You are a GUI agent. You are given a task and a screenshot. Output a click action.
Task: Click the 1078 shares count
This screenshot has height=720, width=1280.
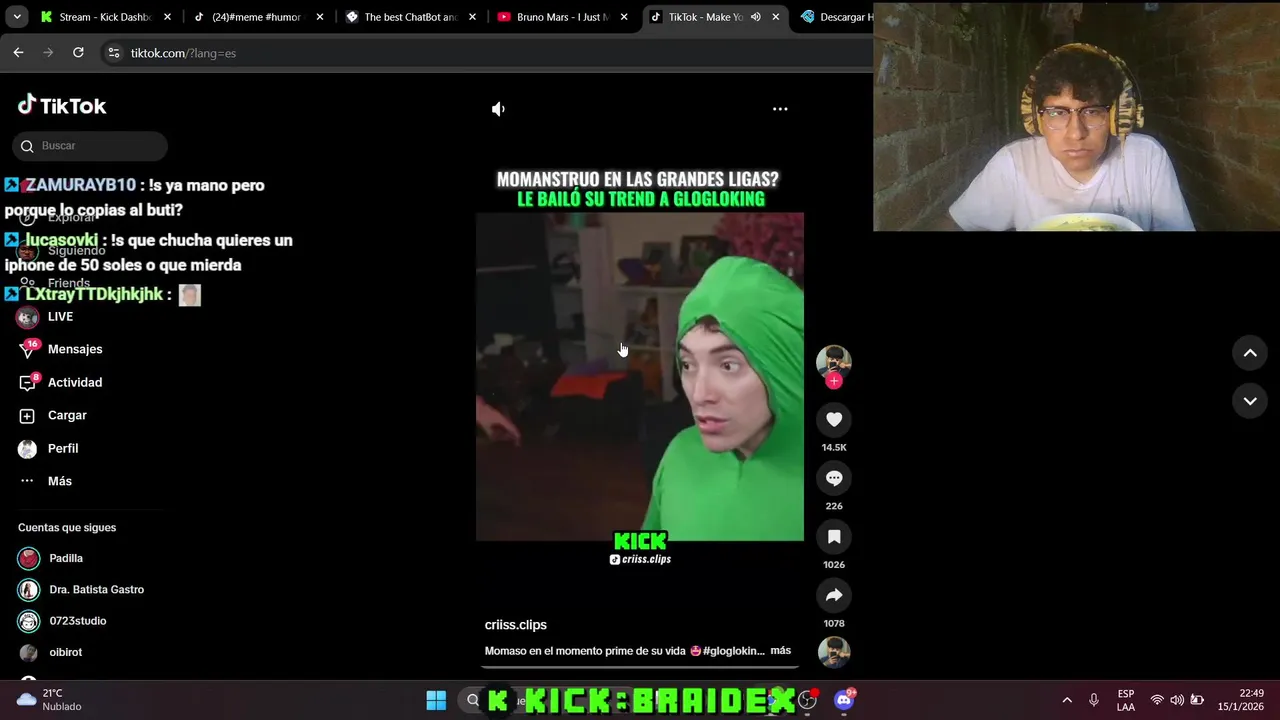(834, 623)
